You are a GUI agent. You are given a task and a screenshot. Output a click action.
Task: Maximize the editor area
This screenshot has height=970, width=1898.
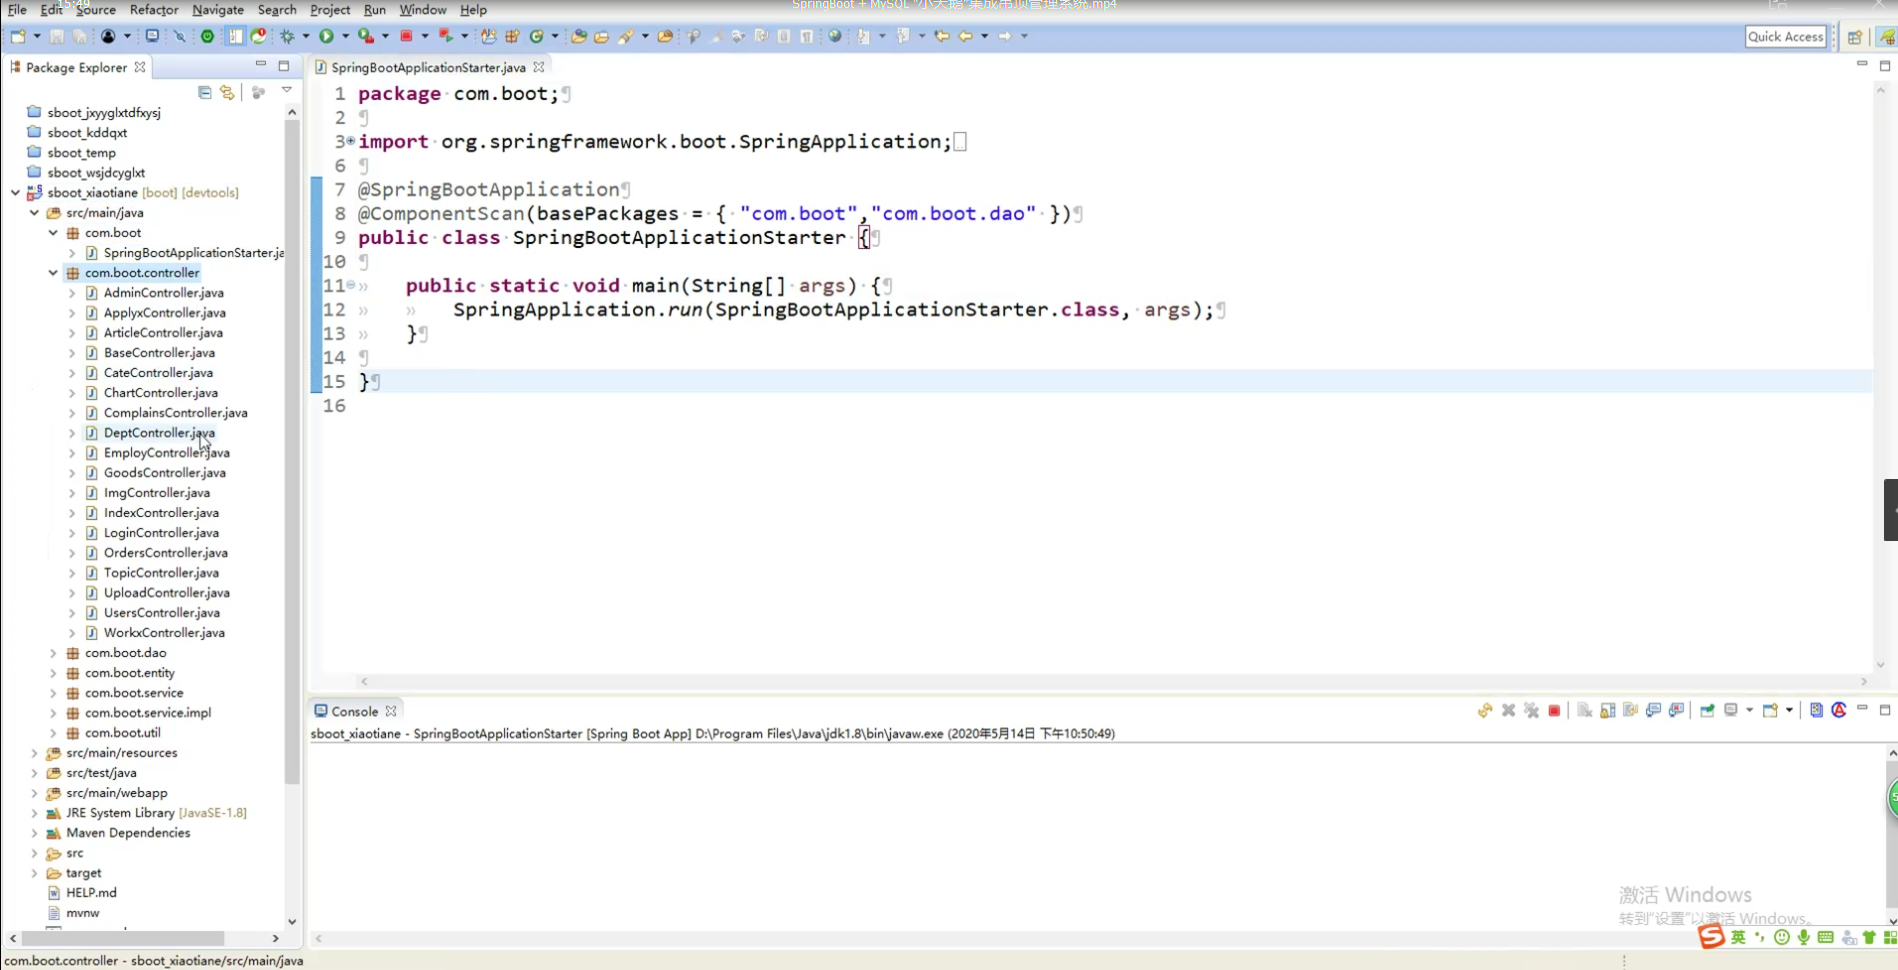tap(1885, 65)
